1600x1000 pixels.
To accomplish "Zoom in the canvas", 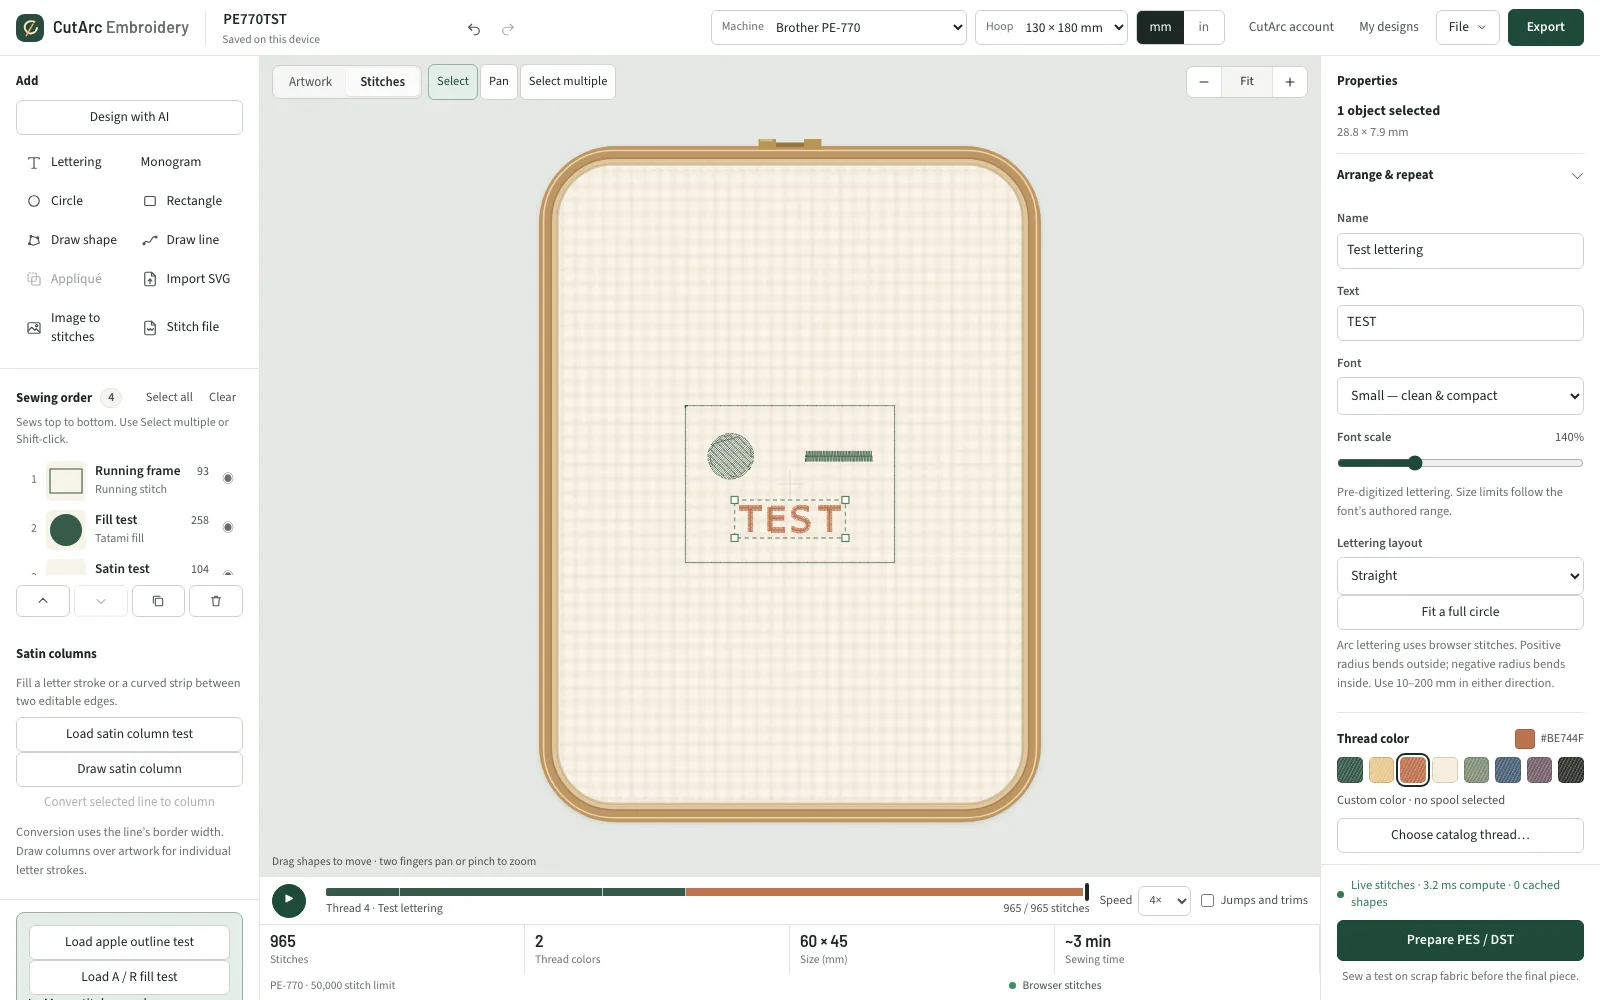I will coord(1290,82).
